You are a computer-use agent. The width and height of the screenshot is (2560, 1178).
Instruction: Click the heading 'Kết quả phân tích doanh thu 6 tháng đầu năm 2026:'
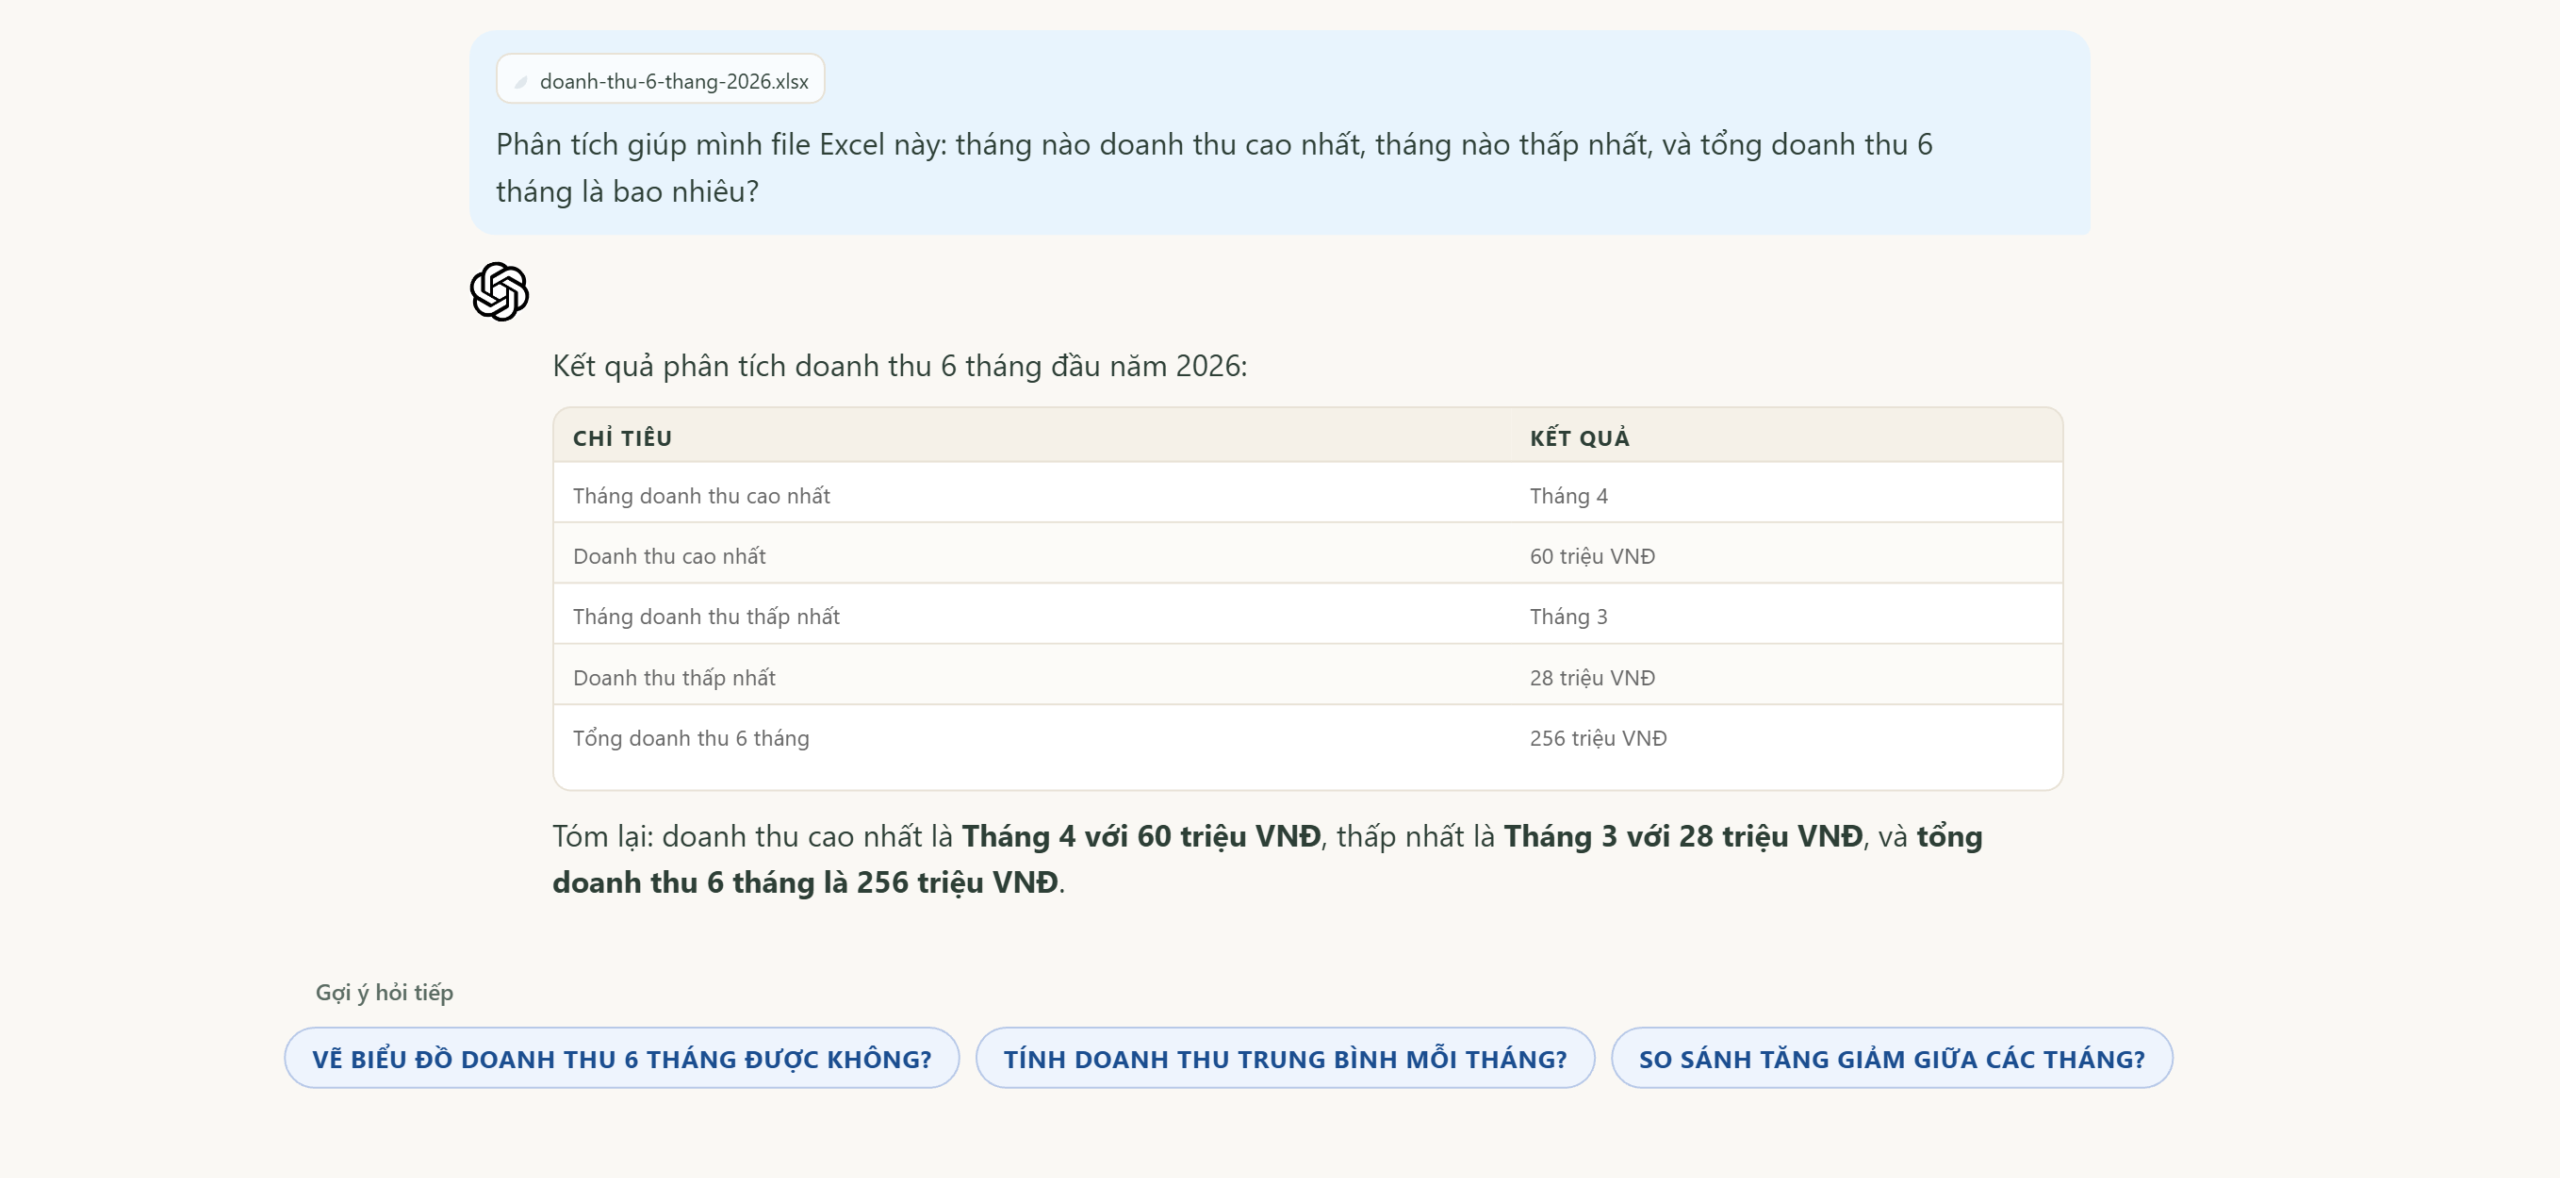[899, 366]
